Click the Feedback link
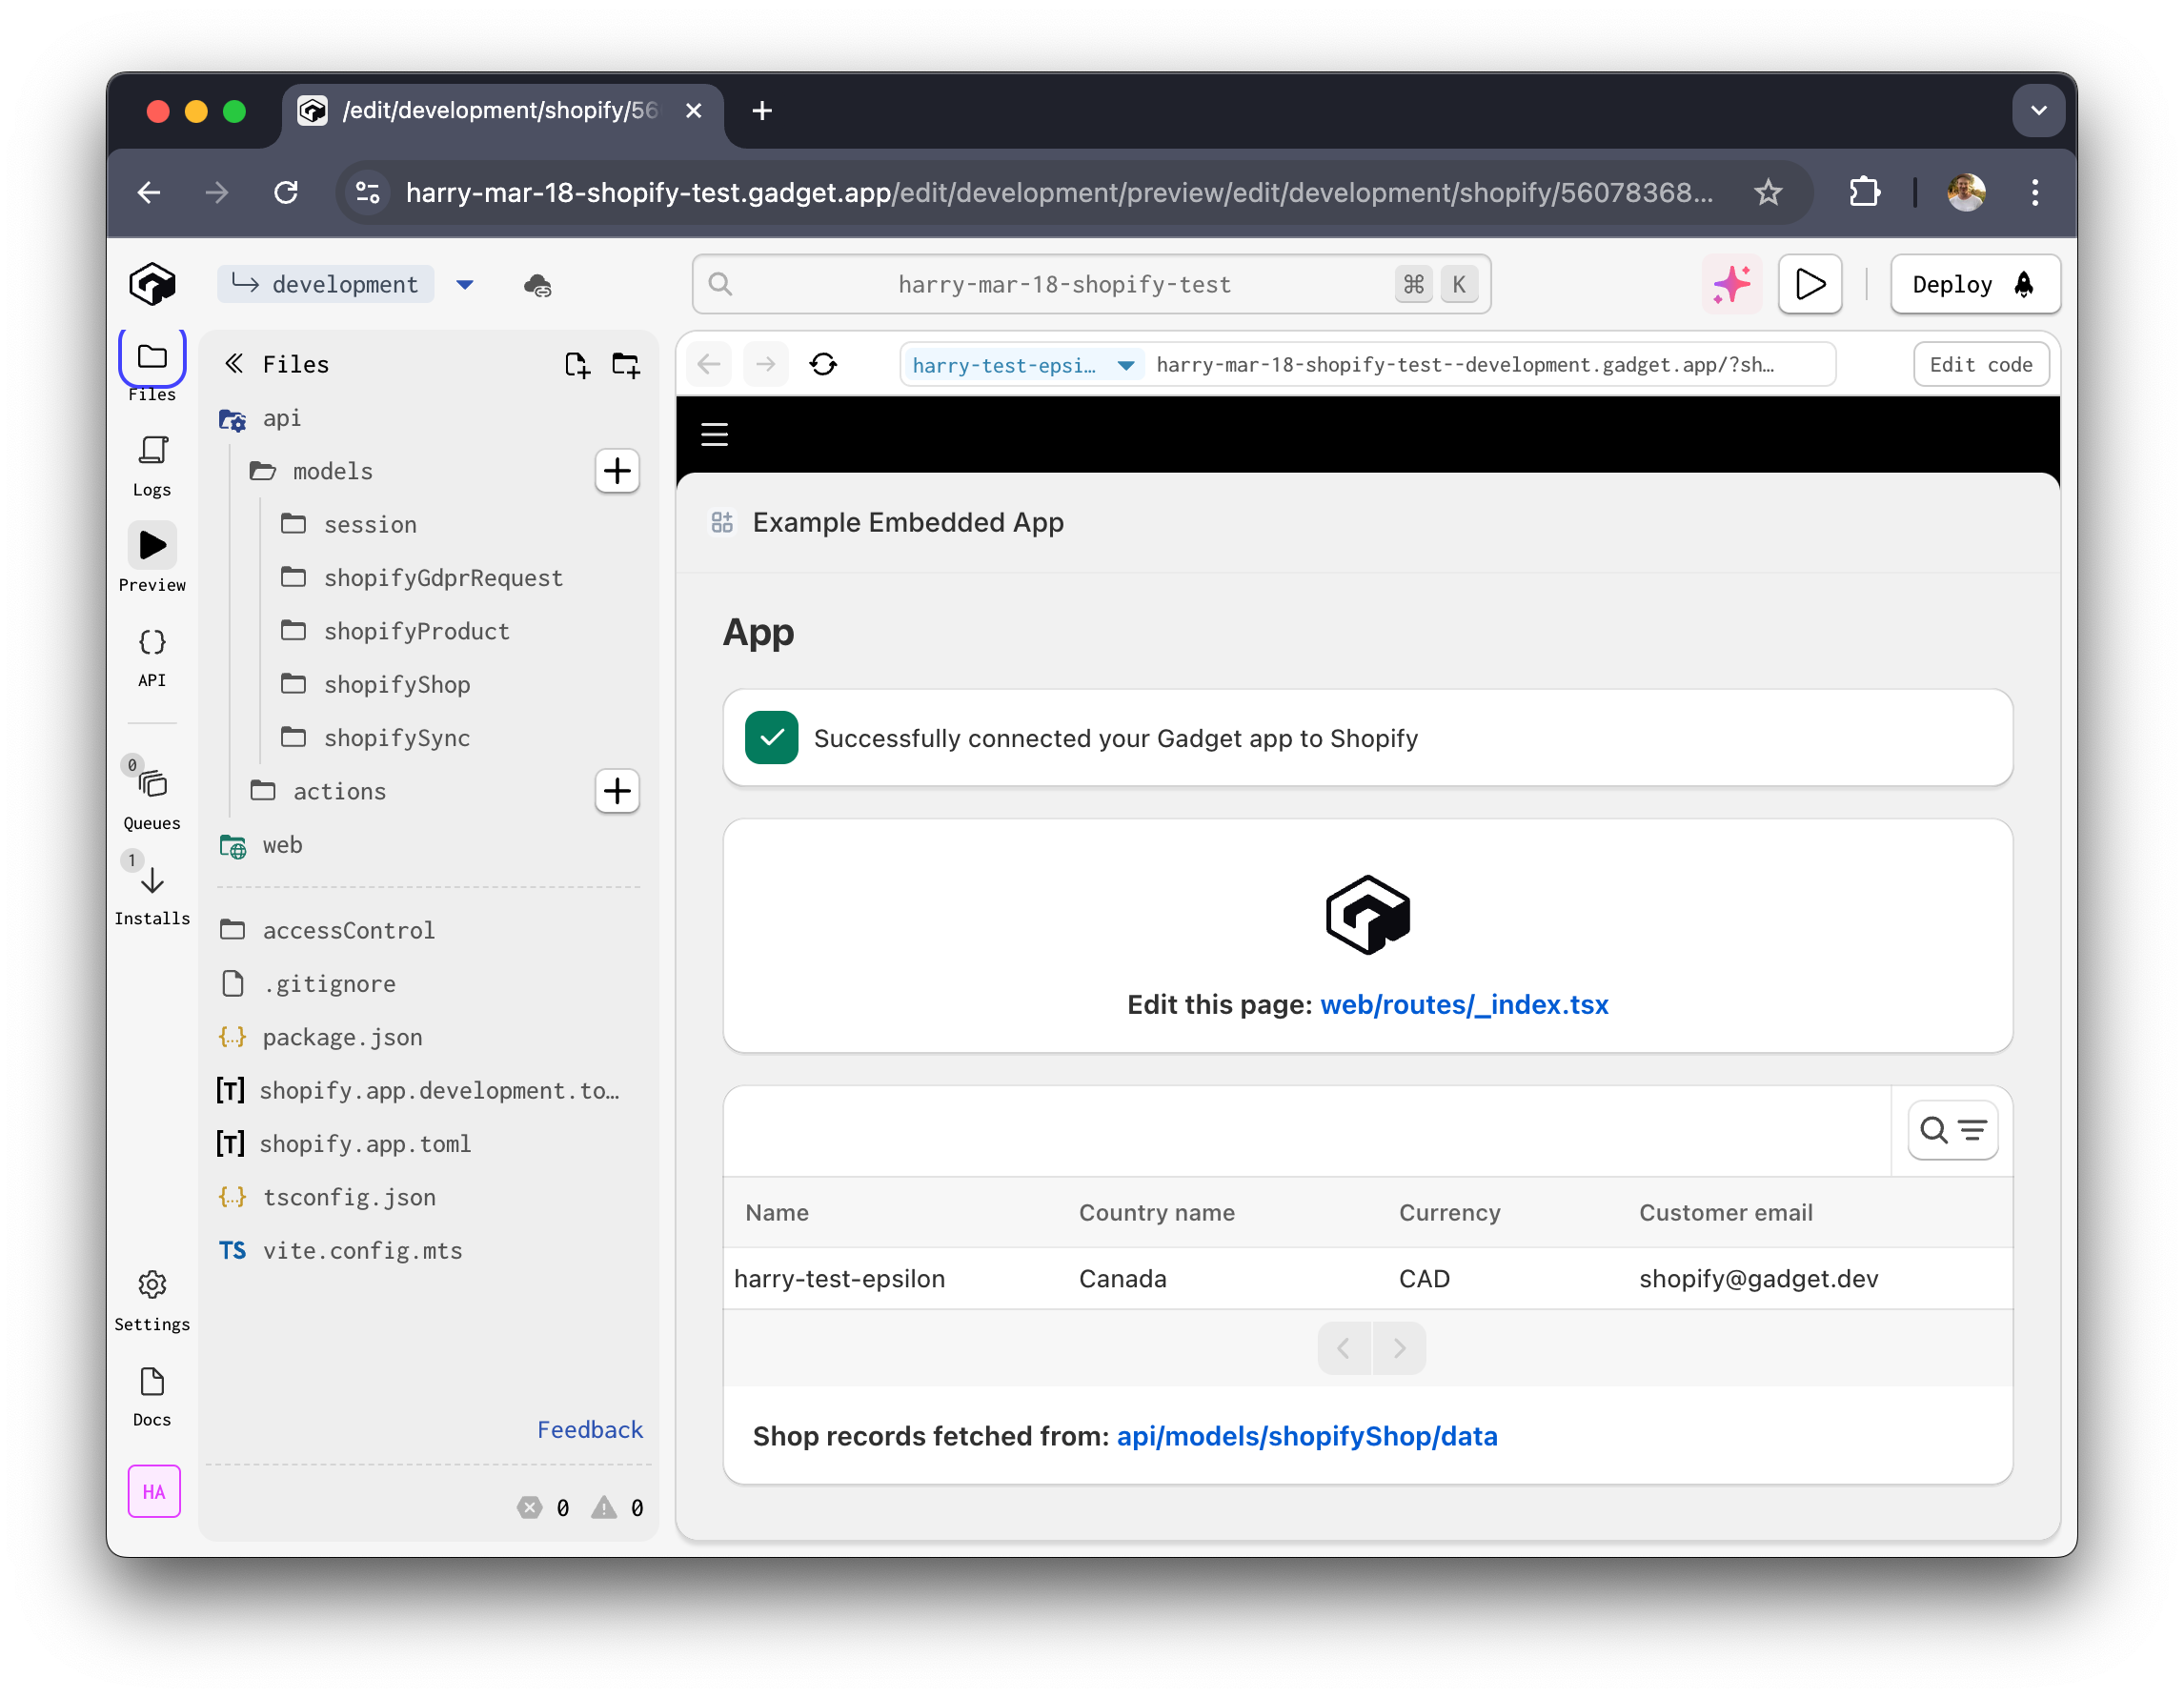This screenshot has height=1698, width=2184. coord(590,1429)
